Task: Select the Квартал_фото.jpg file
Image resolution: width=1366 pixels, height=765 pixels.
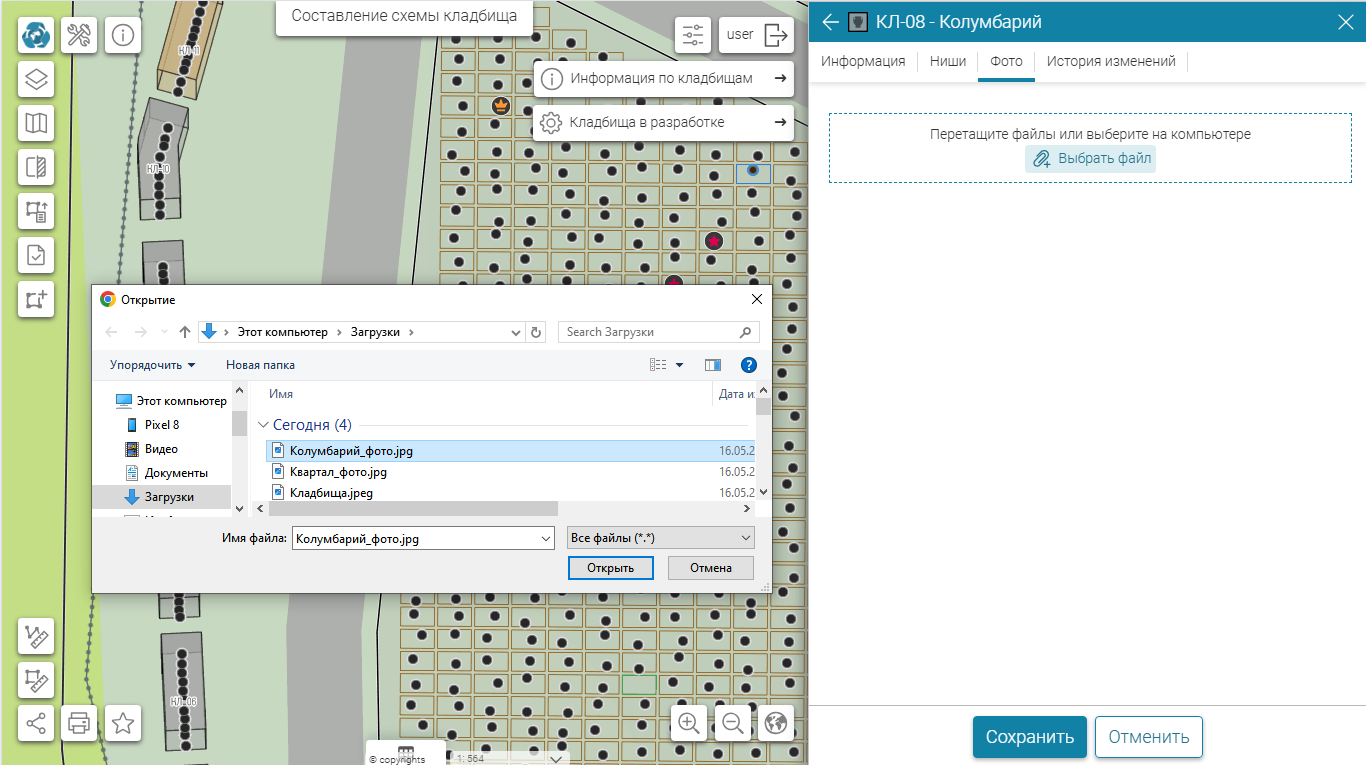Action: point(338,472)
